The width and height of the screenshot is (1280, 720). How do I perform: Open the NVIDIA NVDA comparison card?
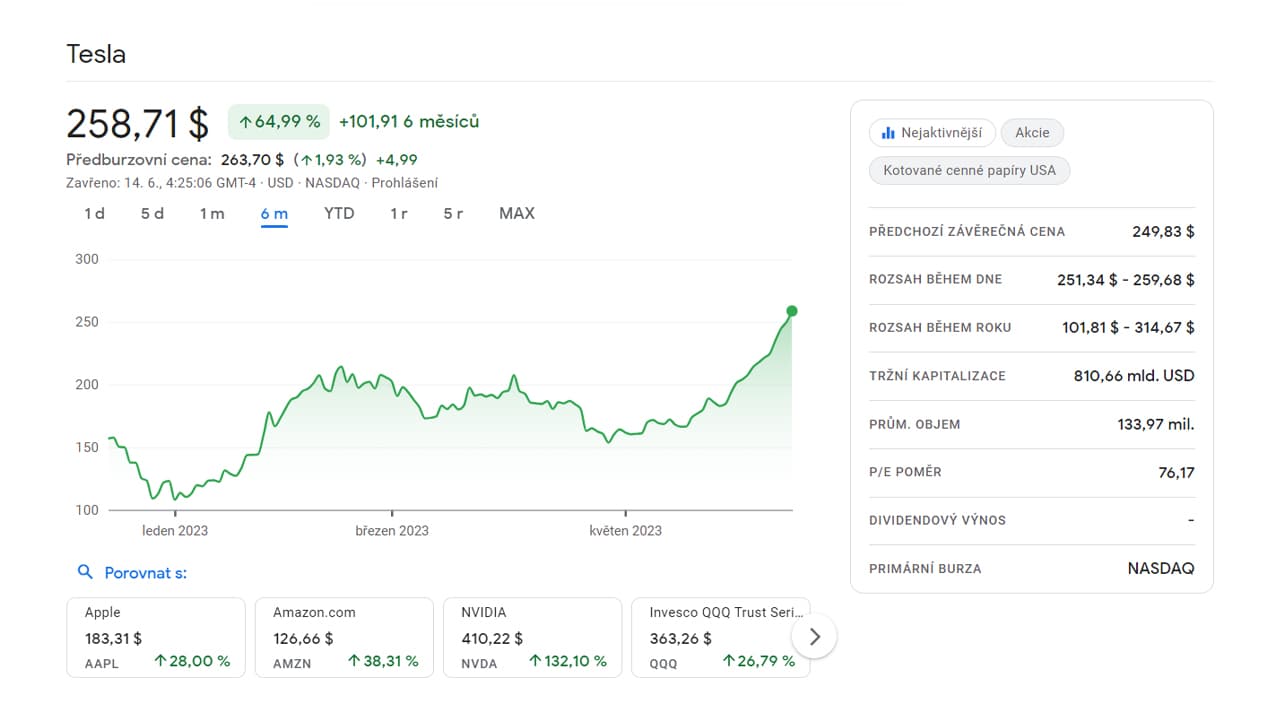[532, 637]
